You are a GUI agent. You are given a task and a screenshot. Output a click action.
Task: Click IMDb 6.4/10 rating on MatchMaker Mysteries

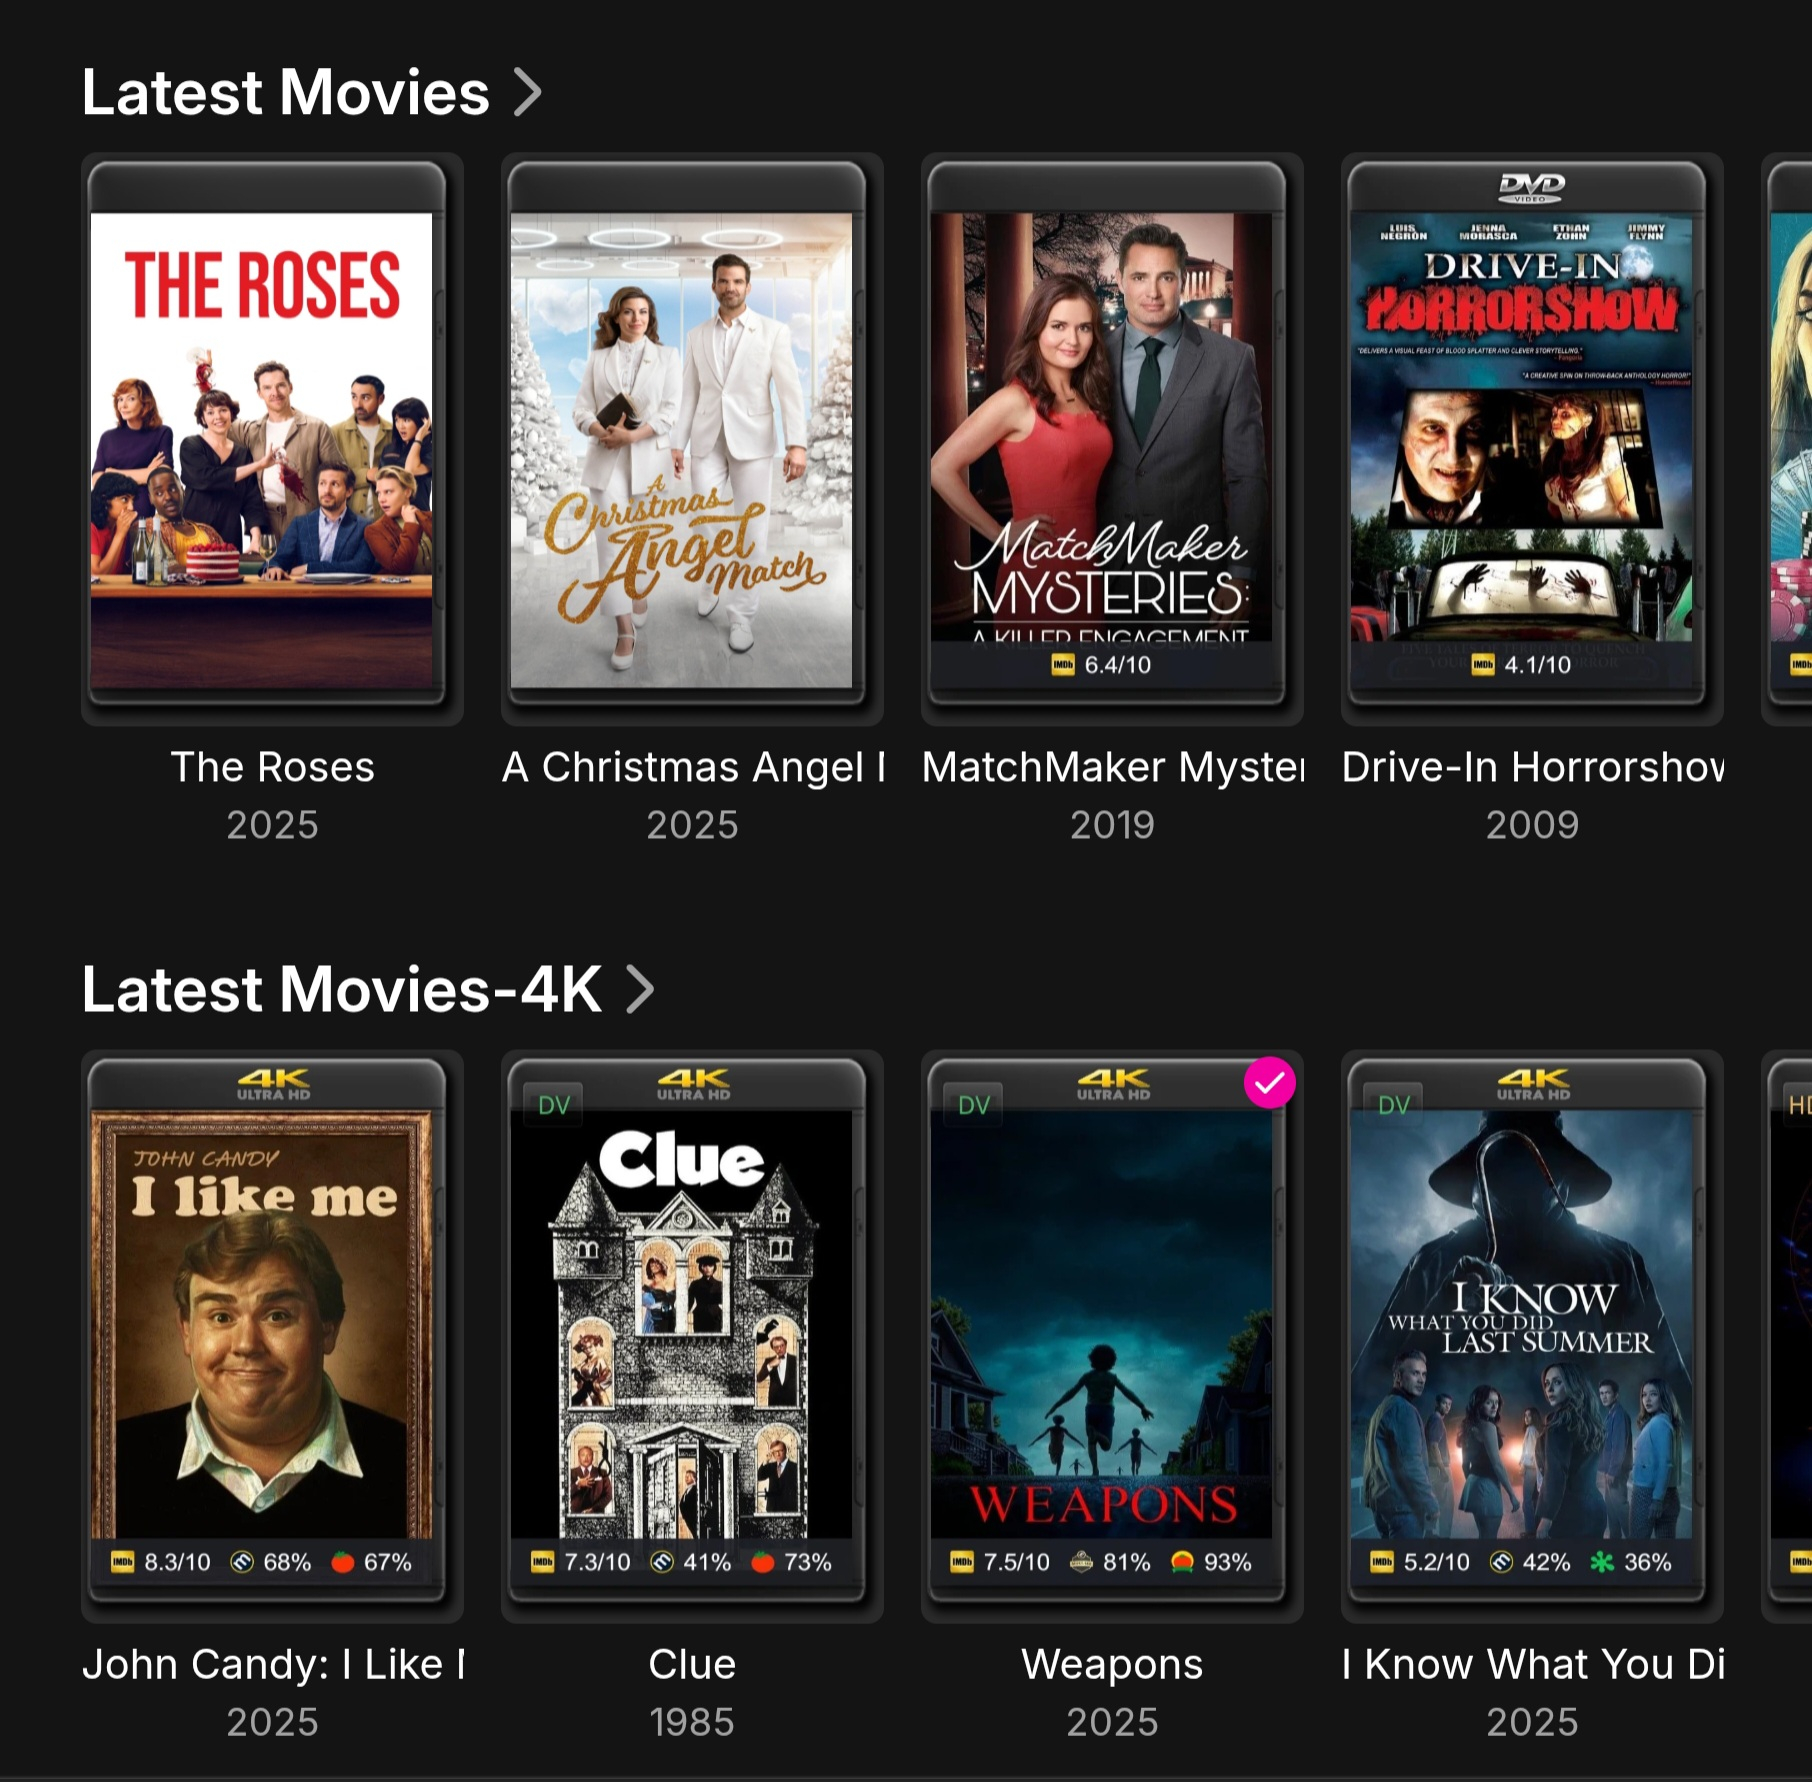click(x=1102, y=665)
